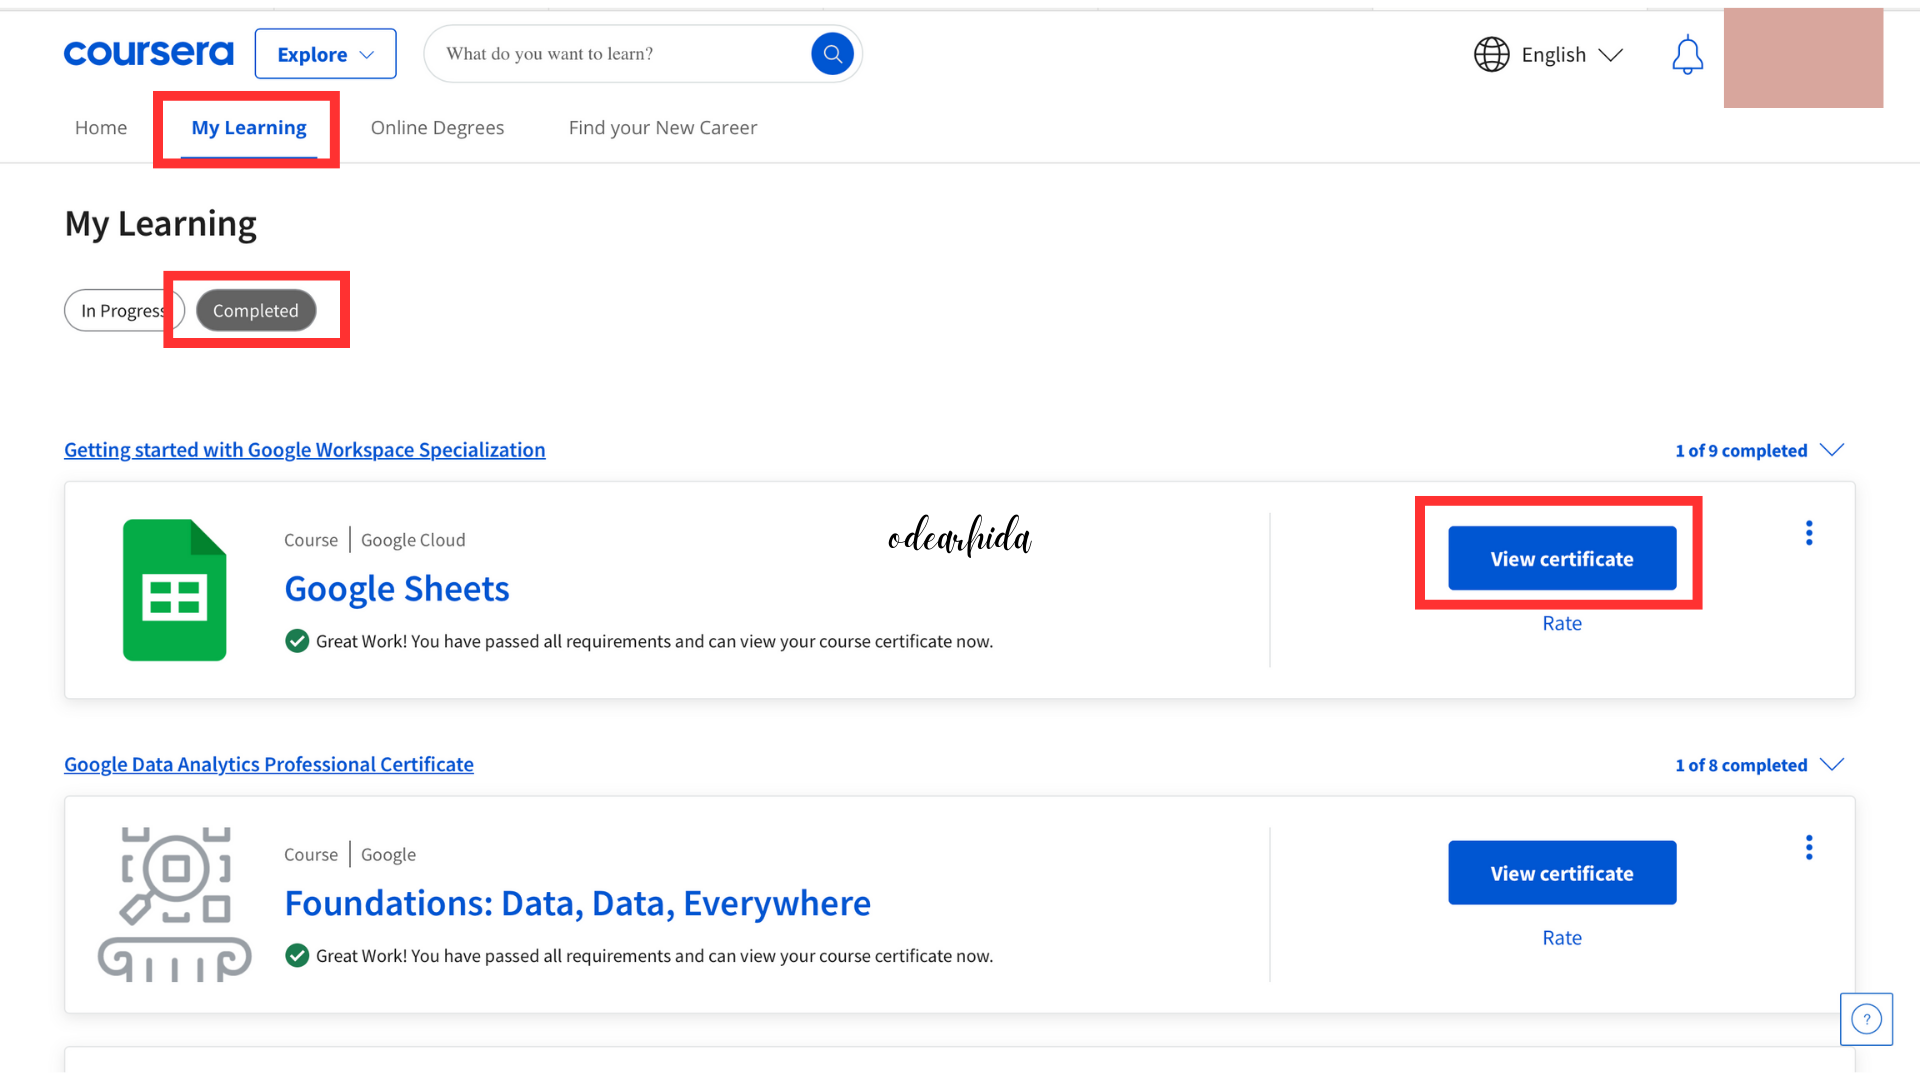Image resolution: width=1920 pixels, height=1080 pixels.
Task: Click the Coursera logo
Action: (x=148, y=53)
